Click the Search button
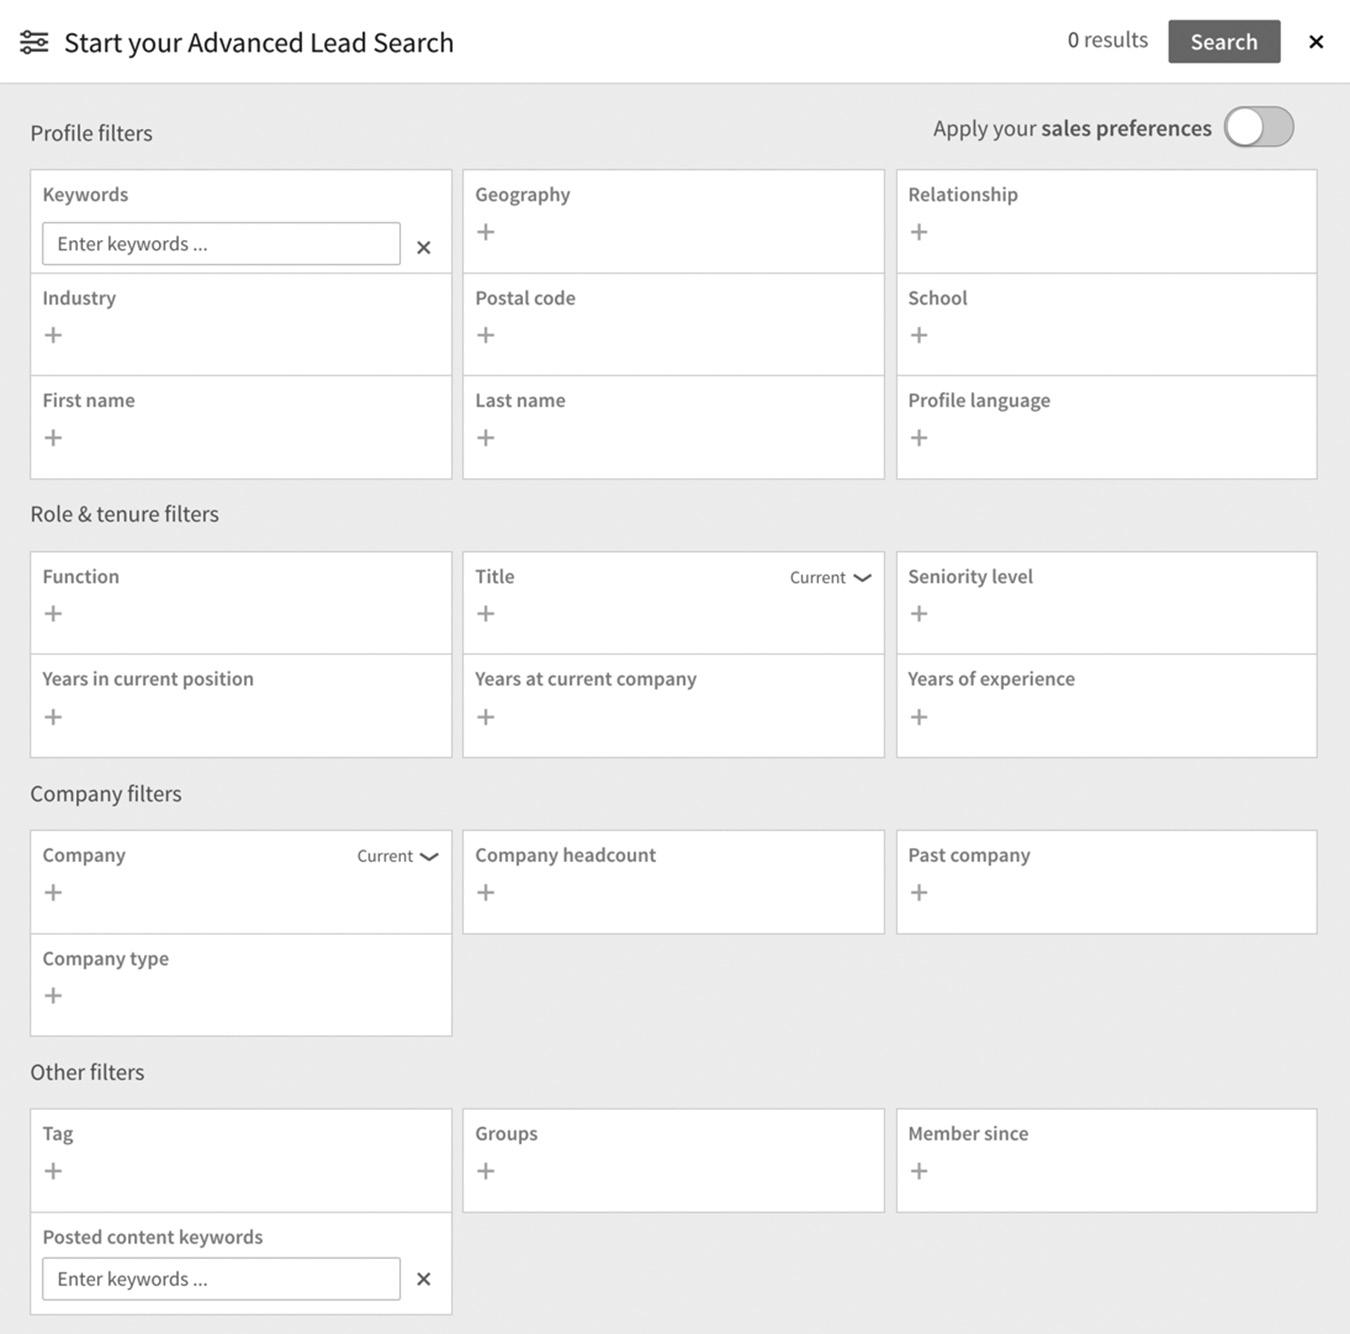1350x1334 pixels. (x=1224, y=42)
